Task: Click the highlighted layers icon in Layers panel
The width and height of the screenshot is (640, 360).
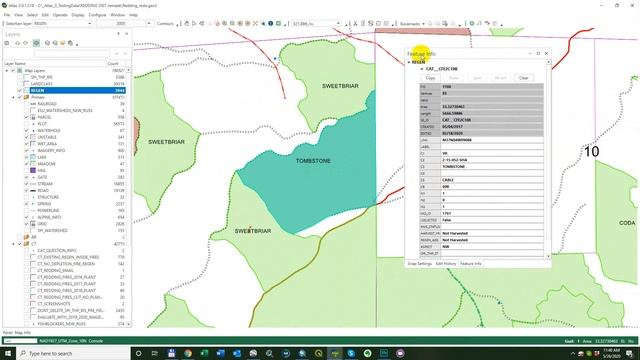Action: tap(36, 43)
